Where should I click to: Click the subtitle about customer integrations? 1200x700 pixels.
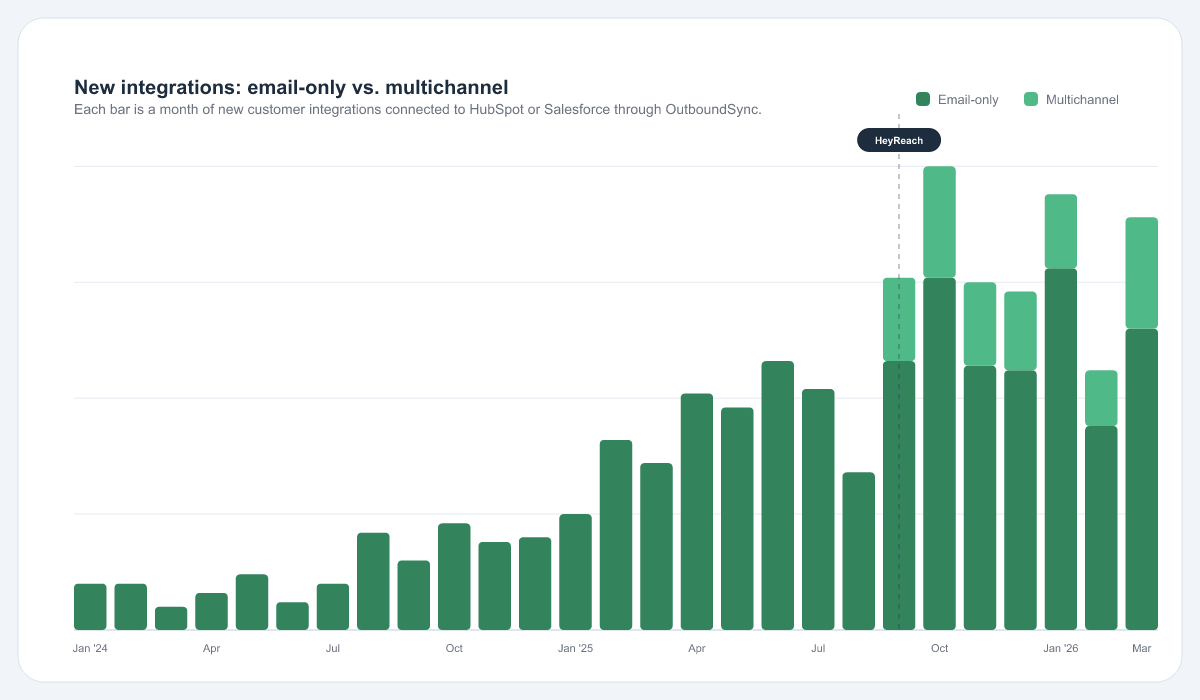pos(419,109)
